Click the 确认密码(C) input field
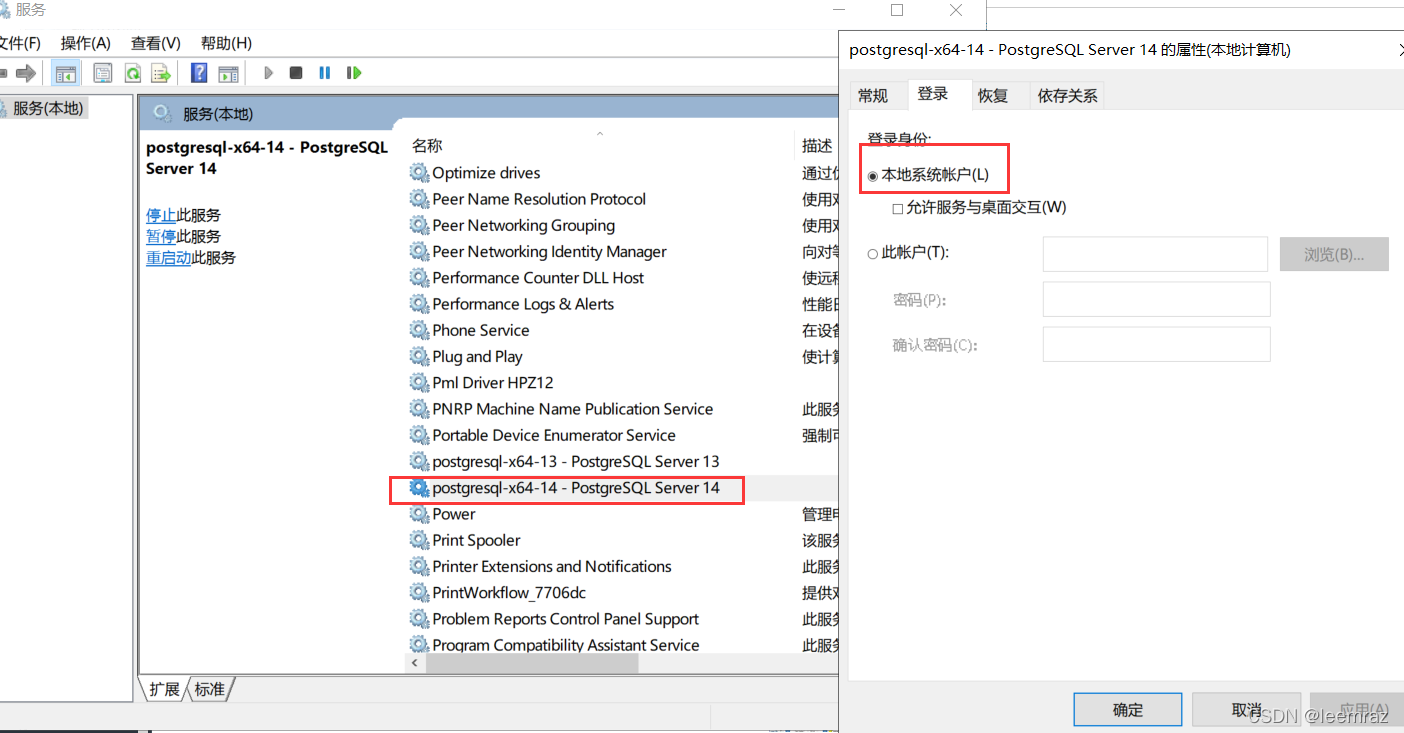 (1156, 344)
